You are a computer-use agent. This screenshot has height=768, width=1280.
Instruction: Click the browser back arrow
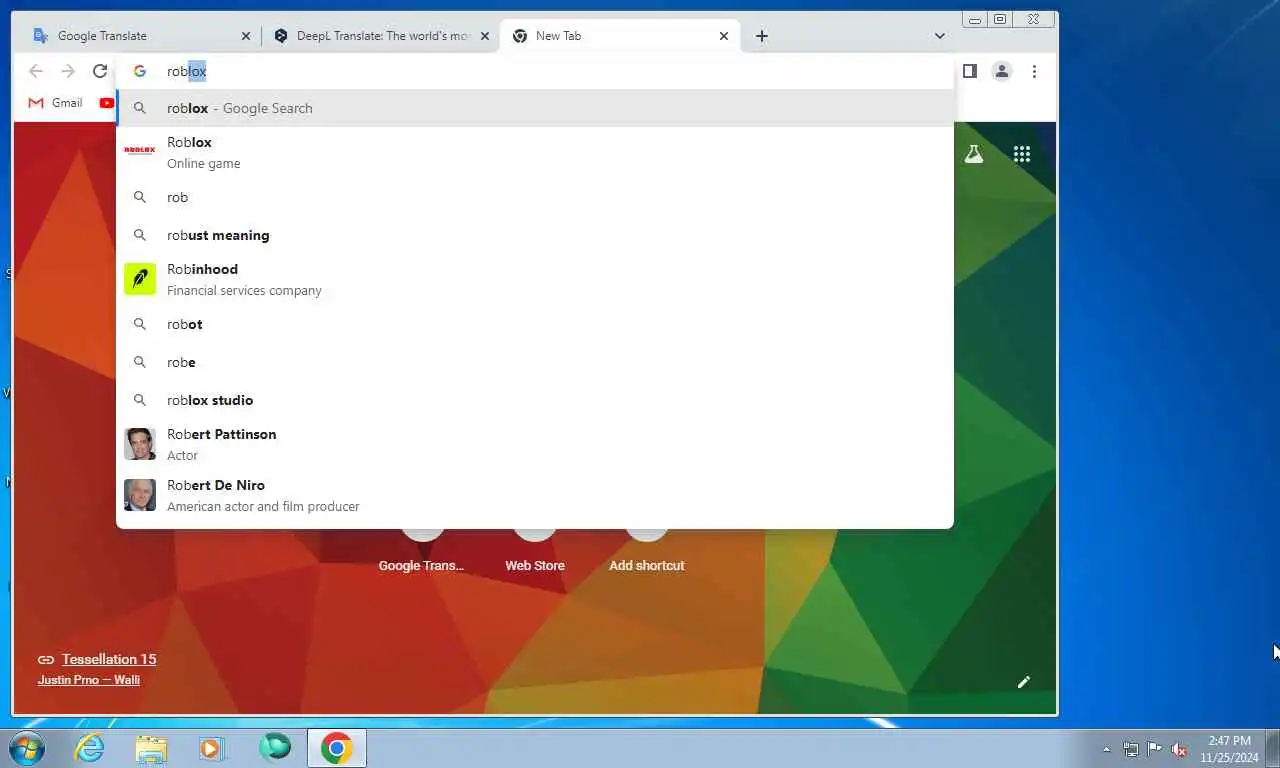(x=36, y=71)
